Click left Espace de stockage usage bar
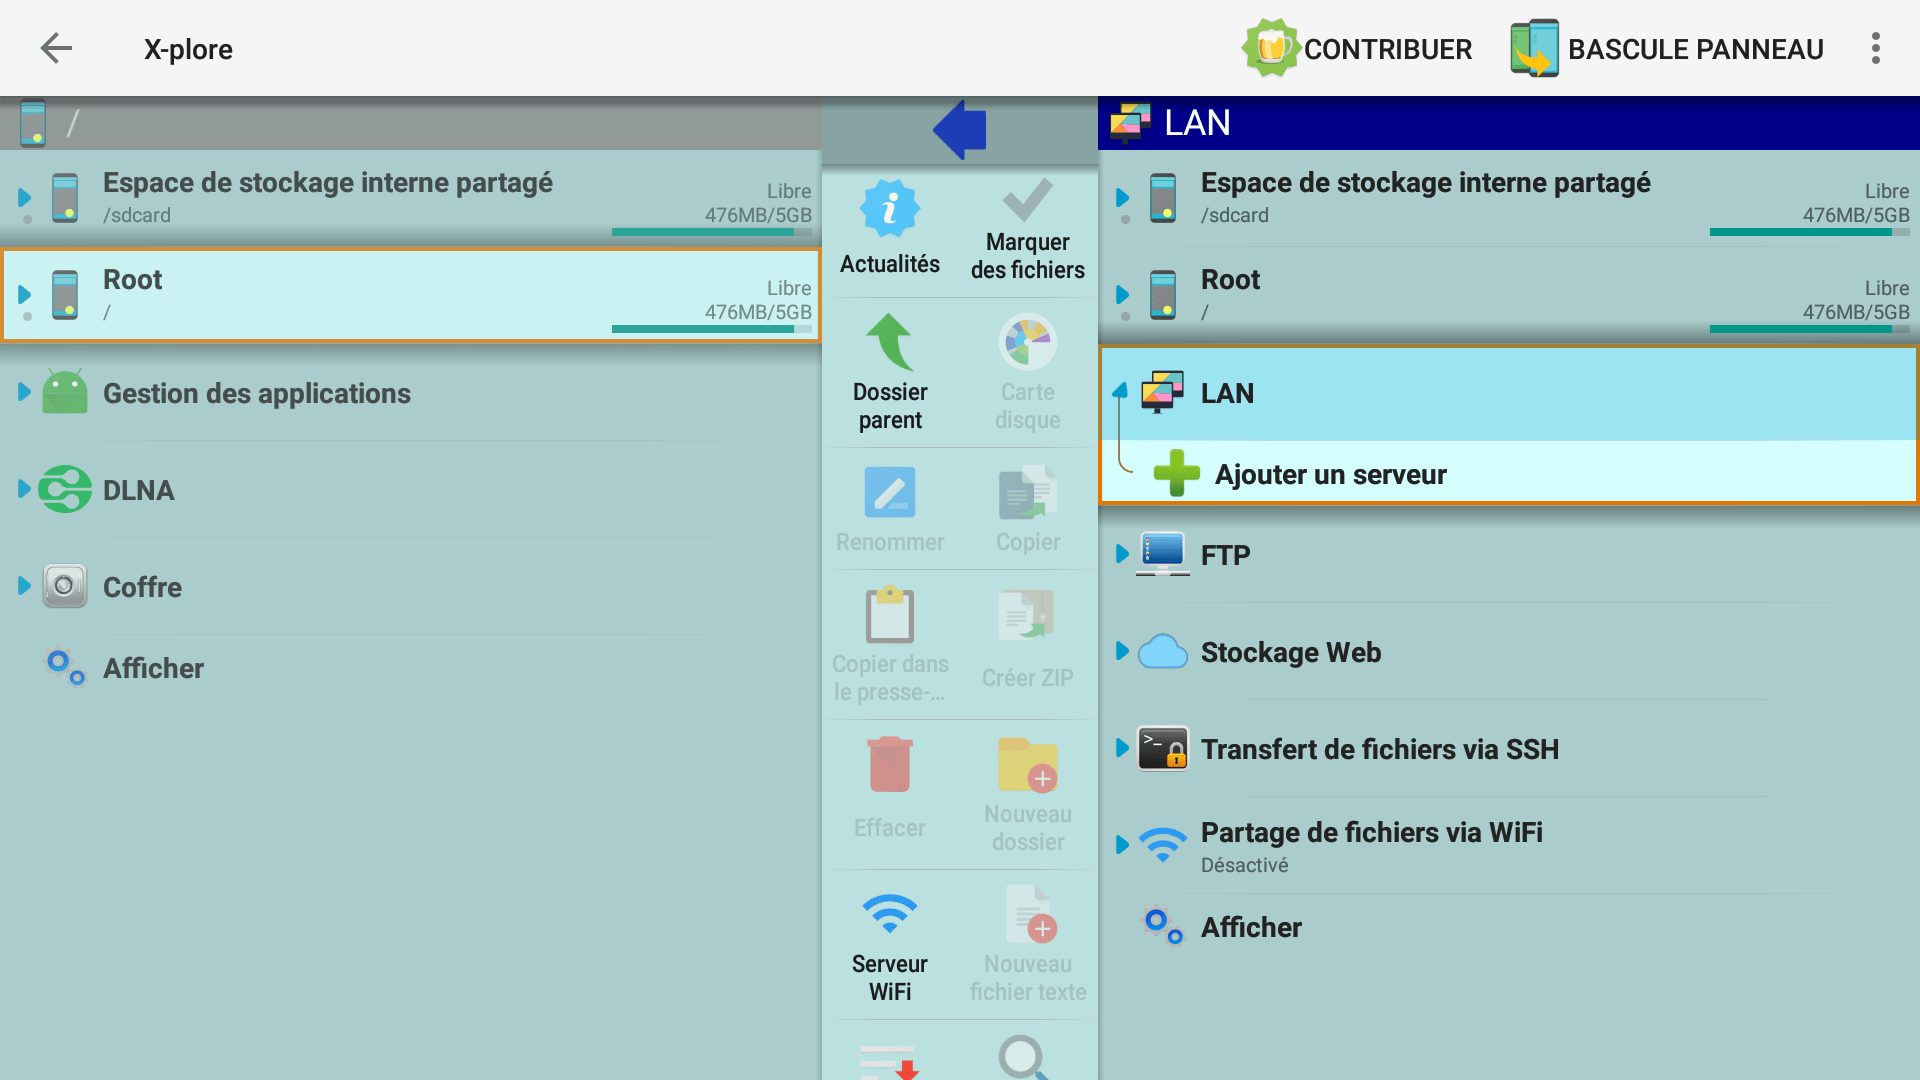This screenshot has height=1080, width=1920. pyautogui.click(x=711, y=232)
